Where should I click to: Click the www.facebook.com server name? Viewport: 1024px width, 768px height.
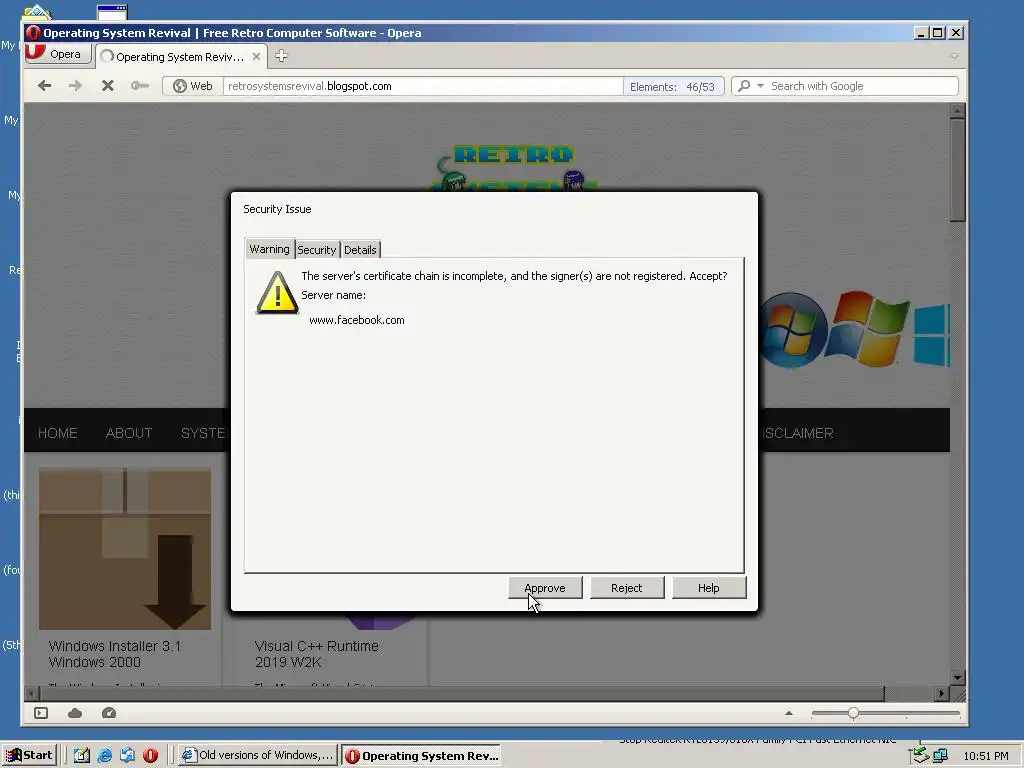(x=357, y=320)
